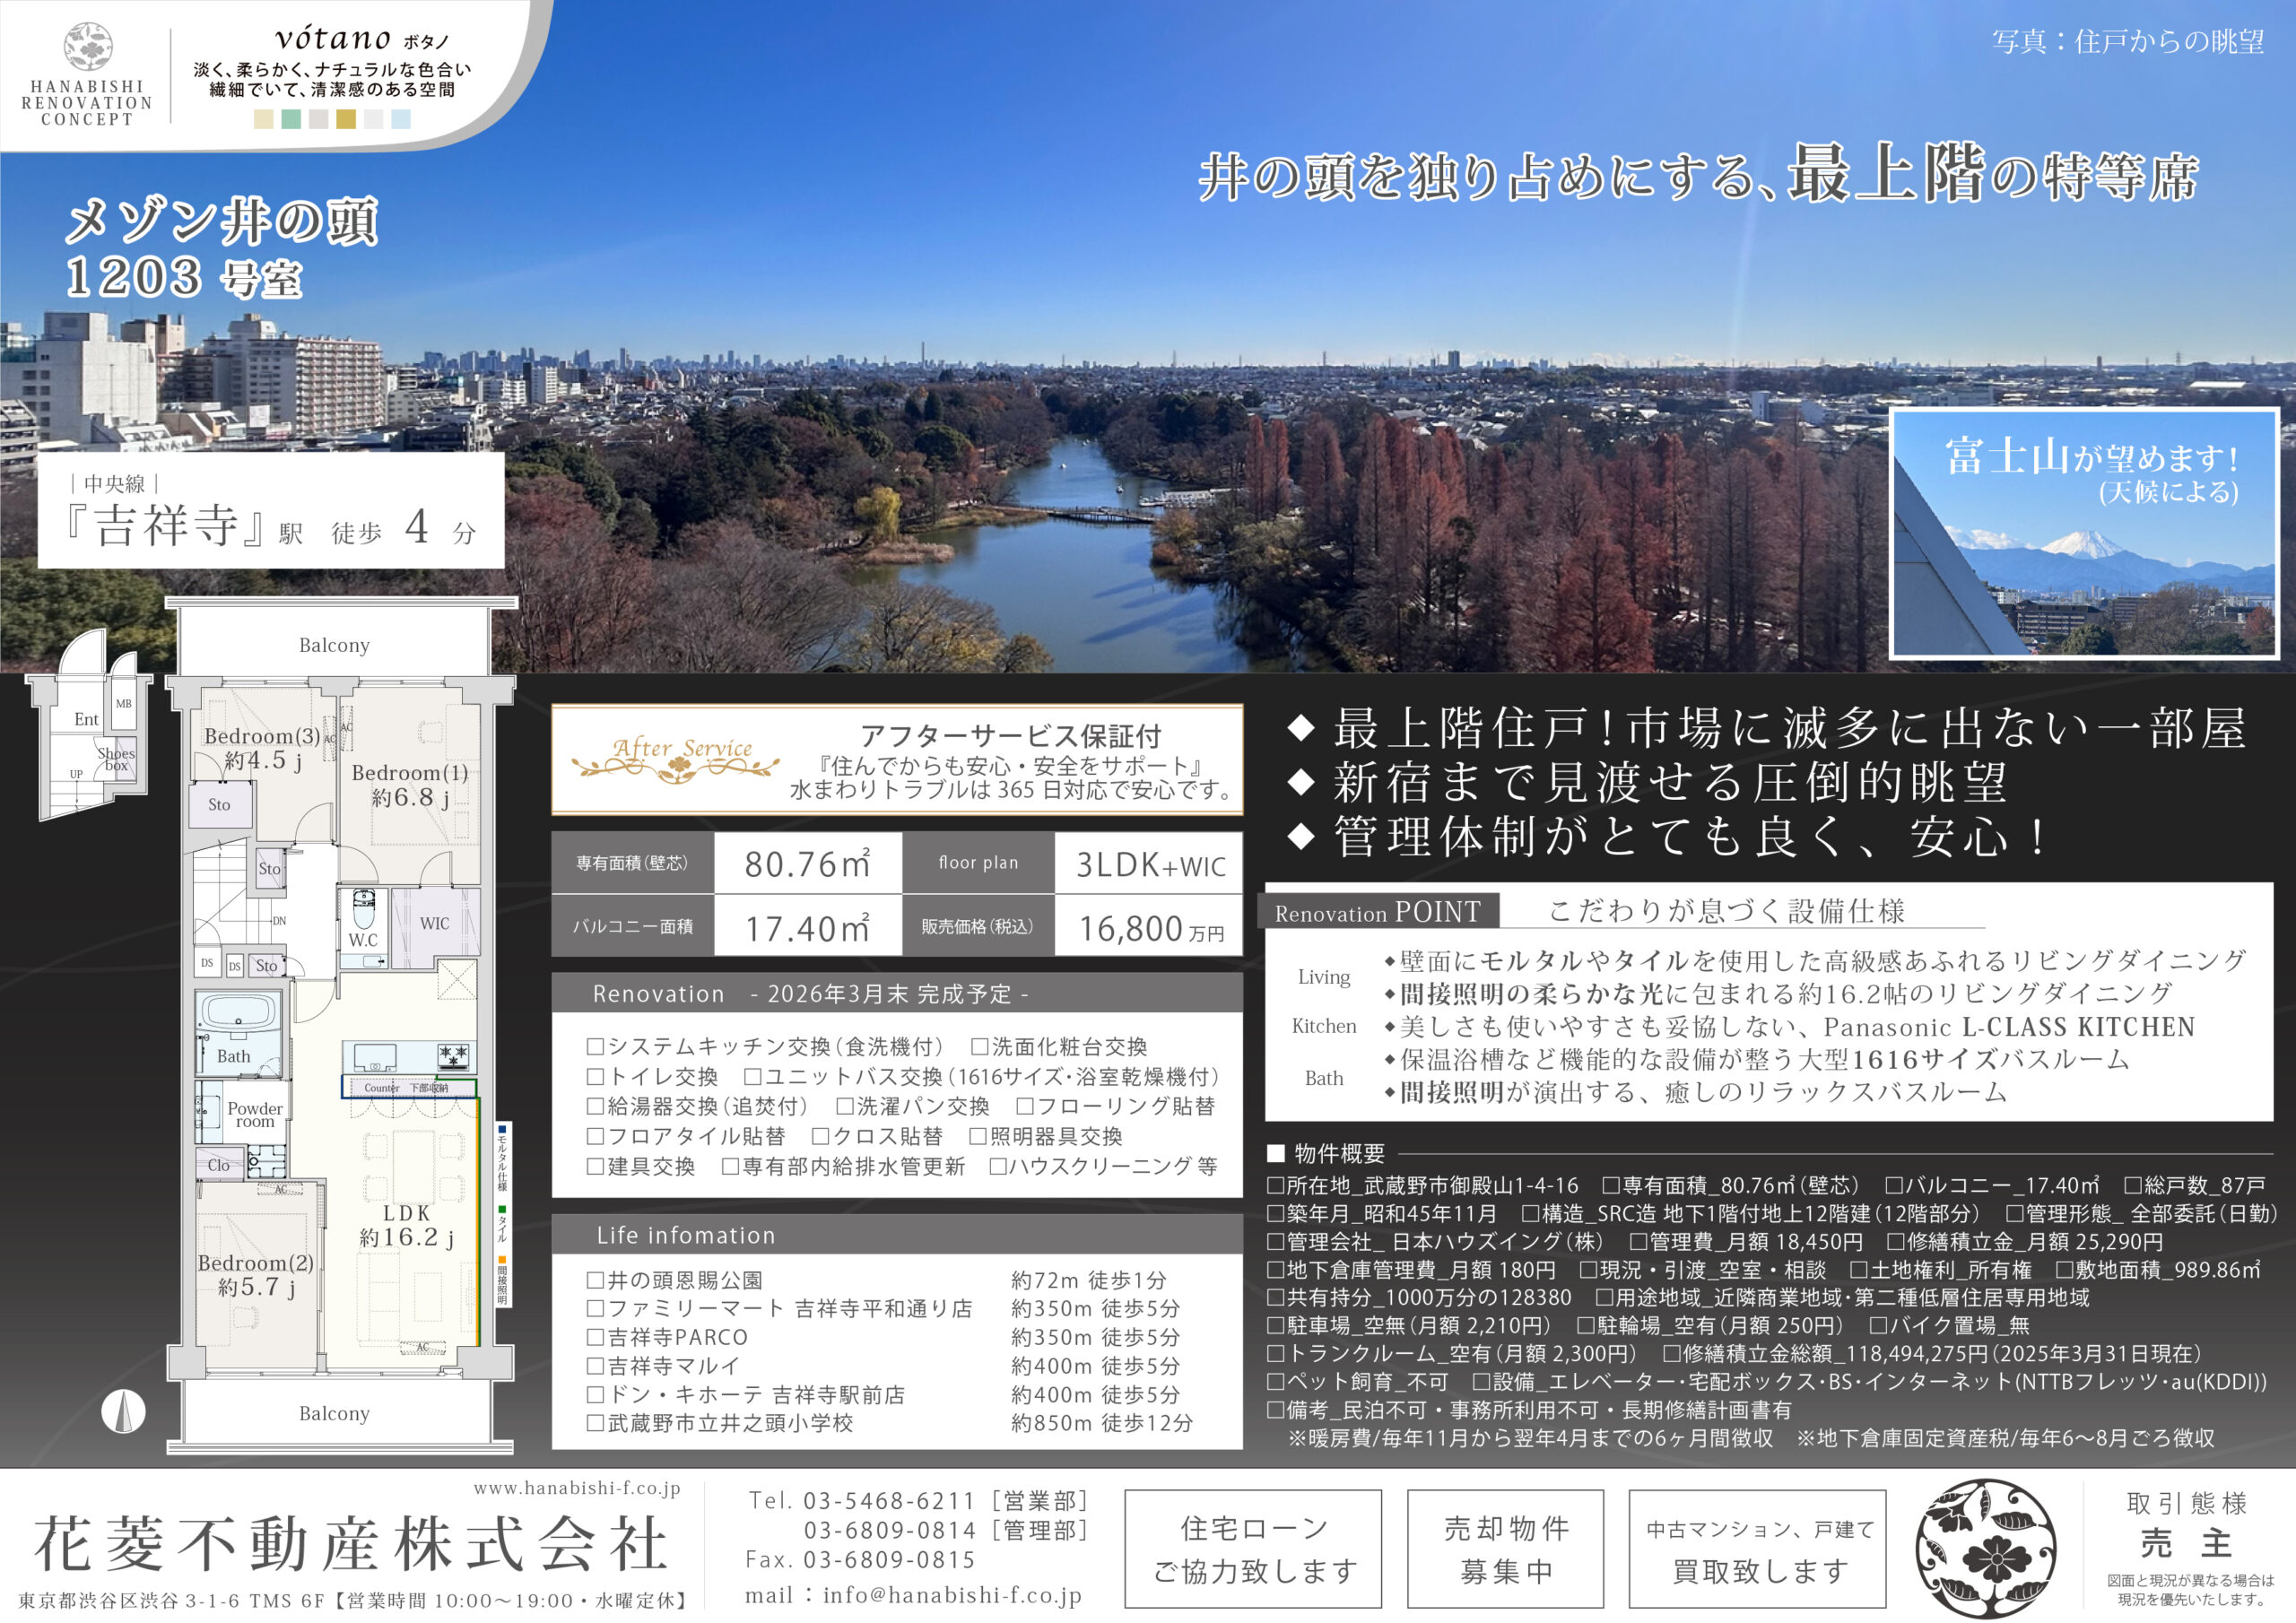Click the 売却物件募集中 button
The image size is (2296, 1623).
(1505, 1549)
